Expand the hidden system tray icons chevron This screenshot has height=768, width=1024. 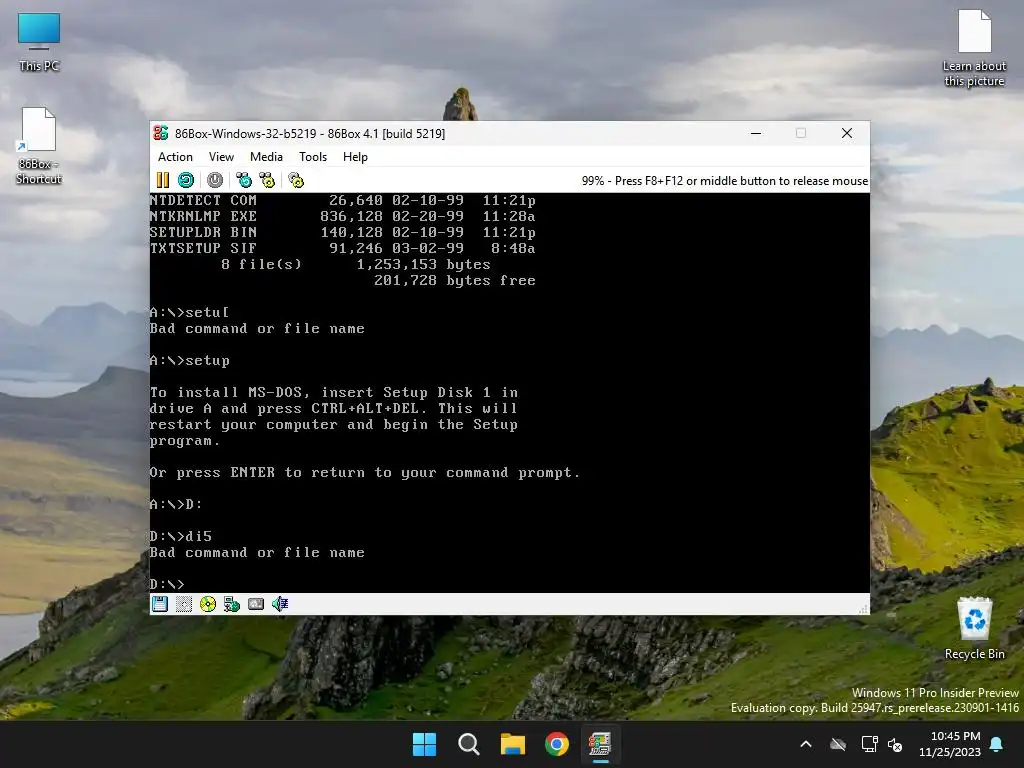(x=806, y=744)
